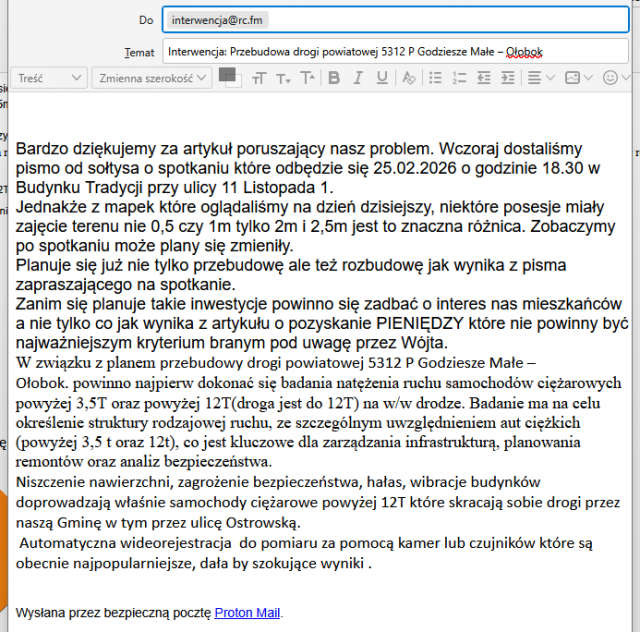
Task: Click the Do recipient label button
Action: coord(146,19)
